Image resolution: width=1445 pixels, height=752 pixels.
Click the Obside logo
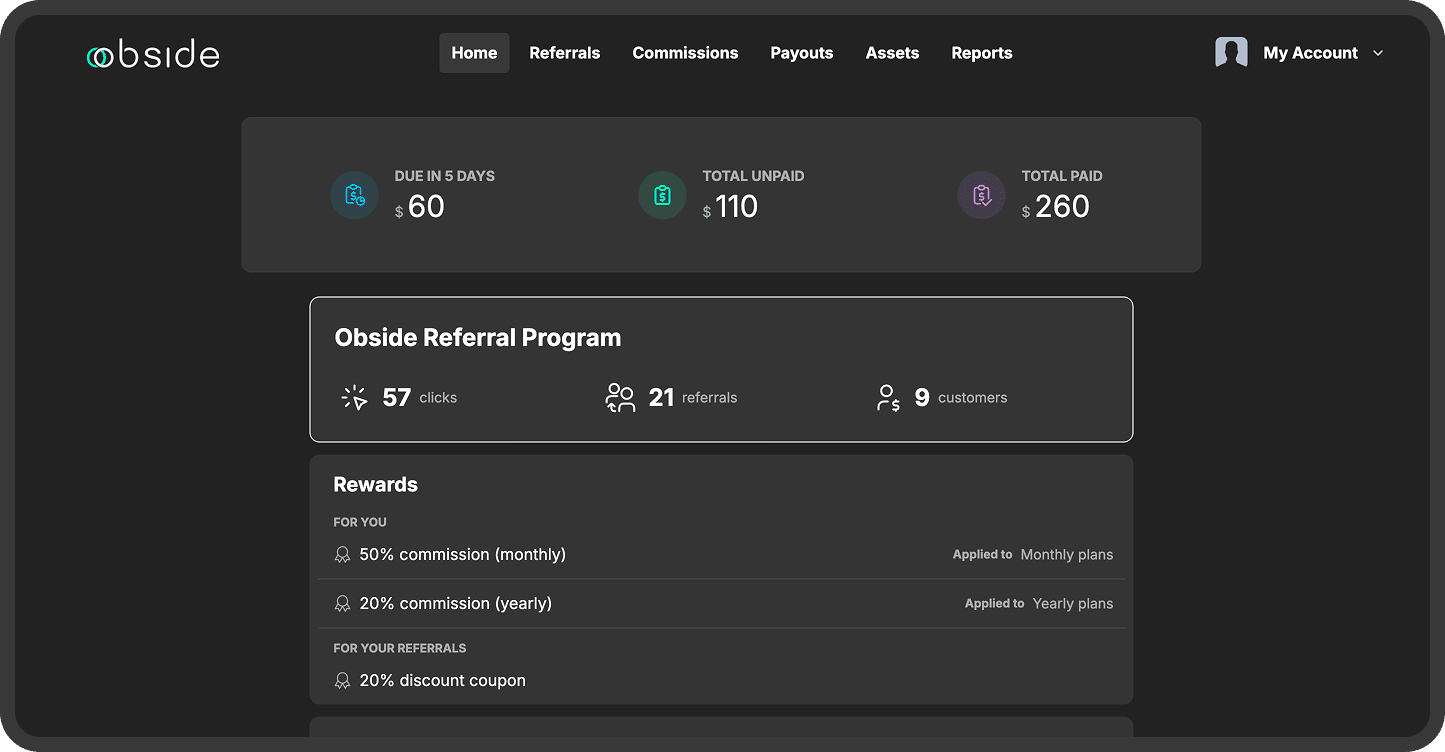(152, 55)
